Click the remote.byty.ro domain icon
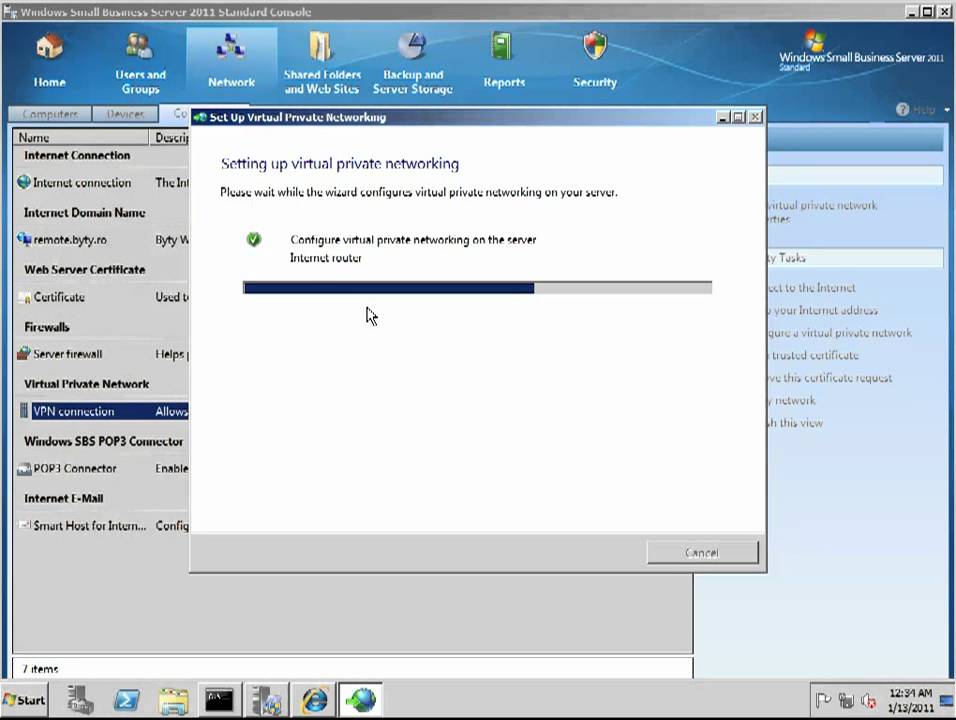This screenshot has height=720, width=956. point(24,239)
